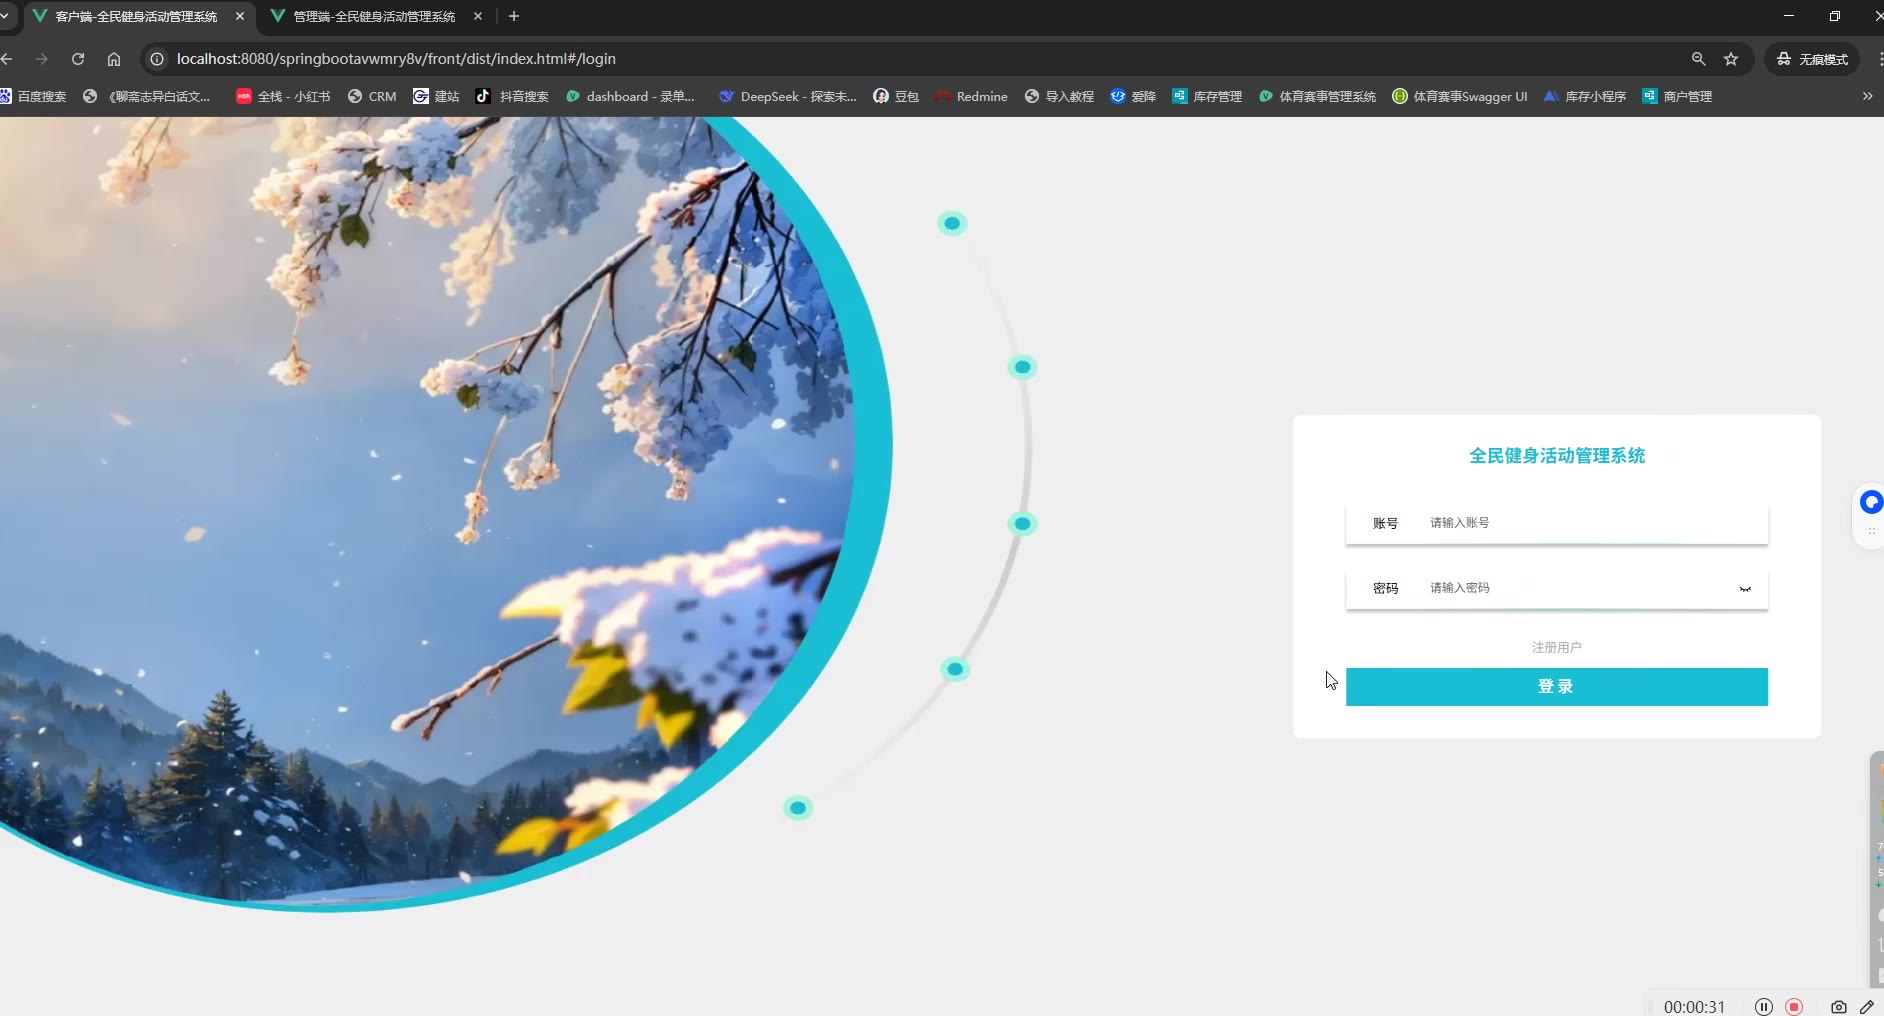Reload the current page
This screenshot has height=1016, width=1884.
78,59
